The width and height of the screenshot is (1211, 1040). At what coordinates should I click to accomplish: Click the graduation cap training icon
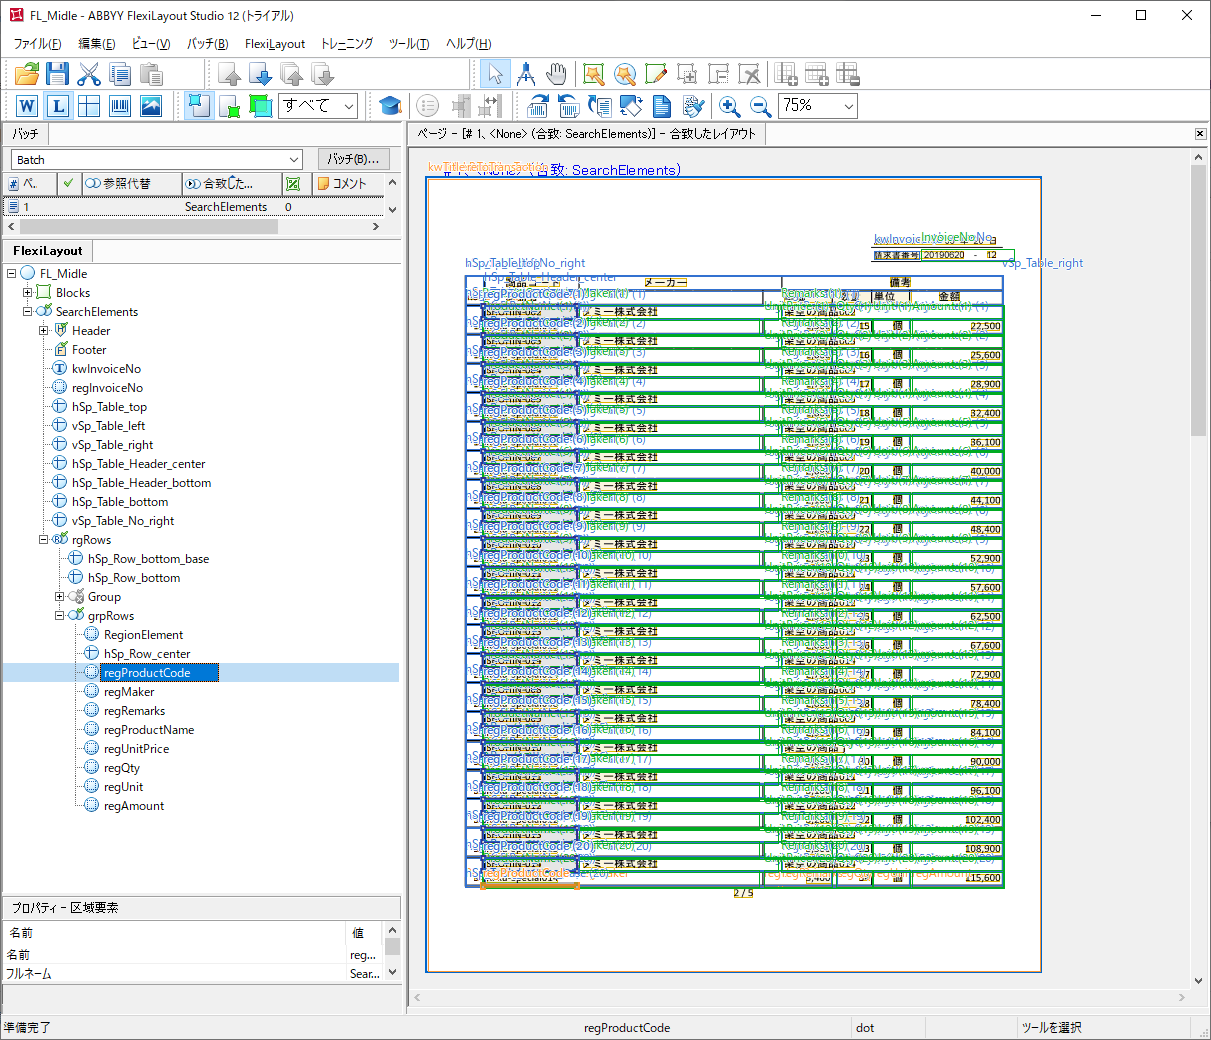[390, 106]
